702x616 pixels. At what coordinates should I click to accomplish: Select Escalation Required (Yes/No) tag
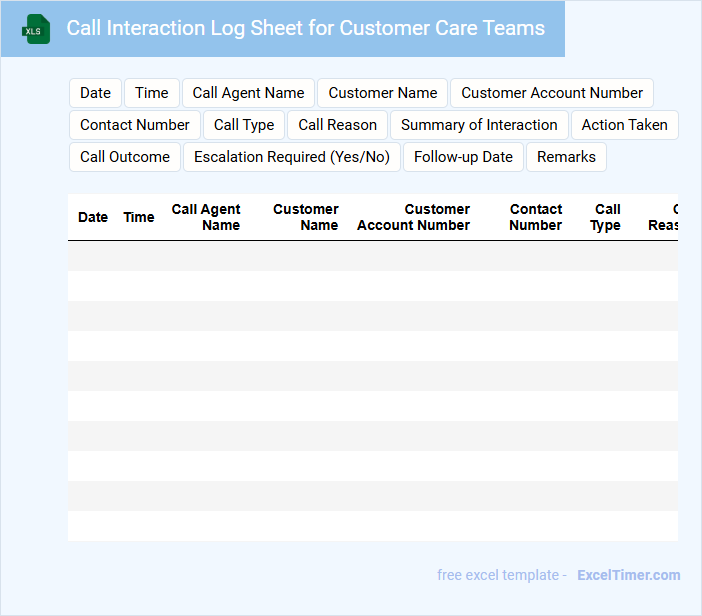(292, 157)
